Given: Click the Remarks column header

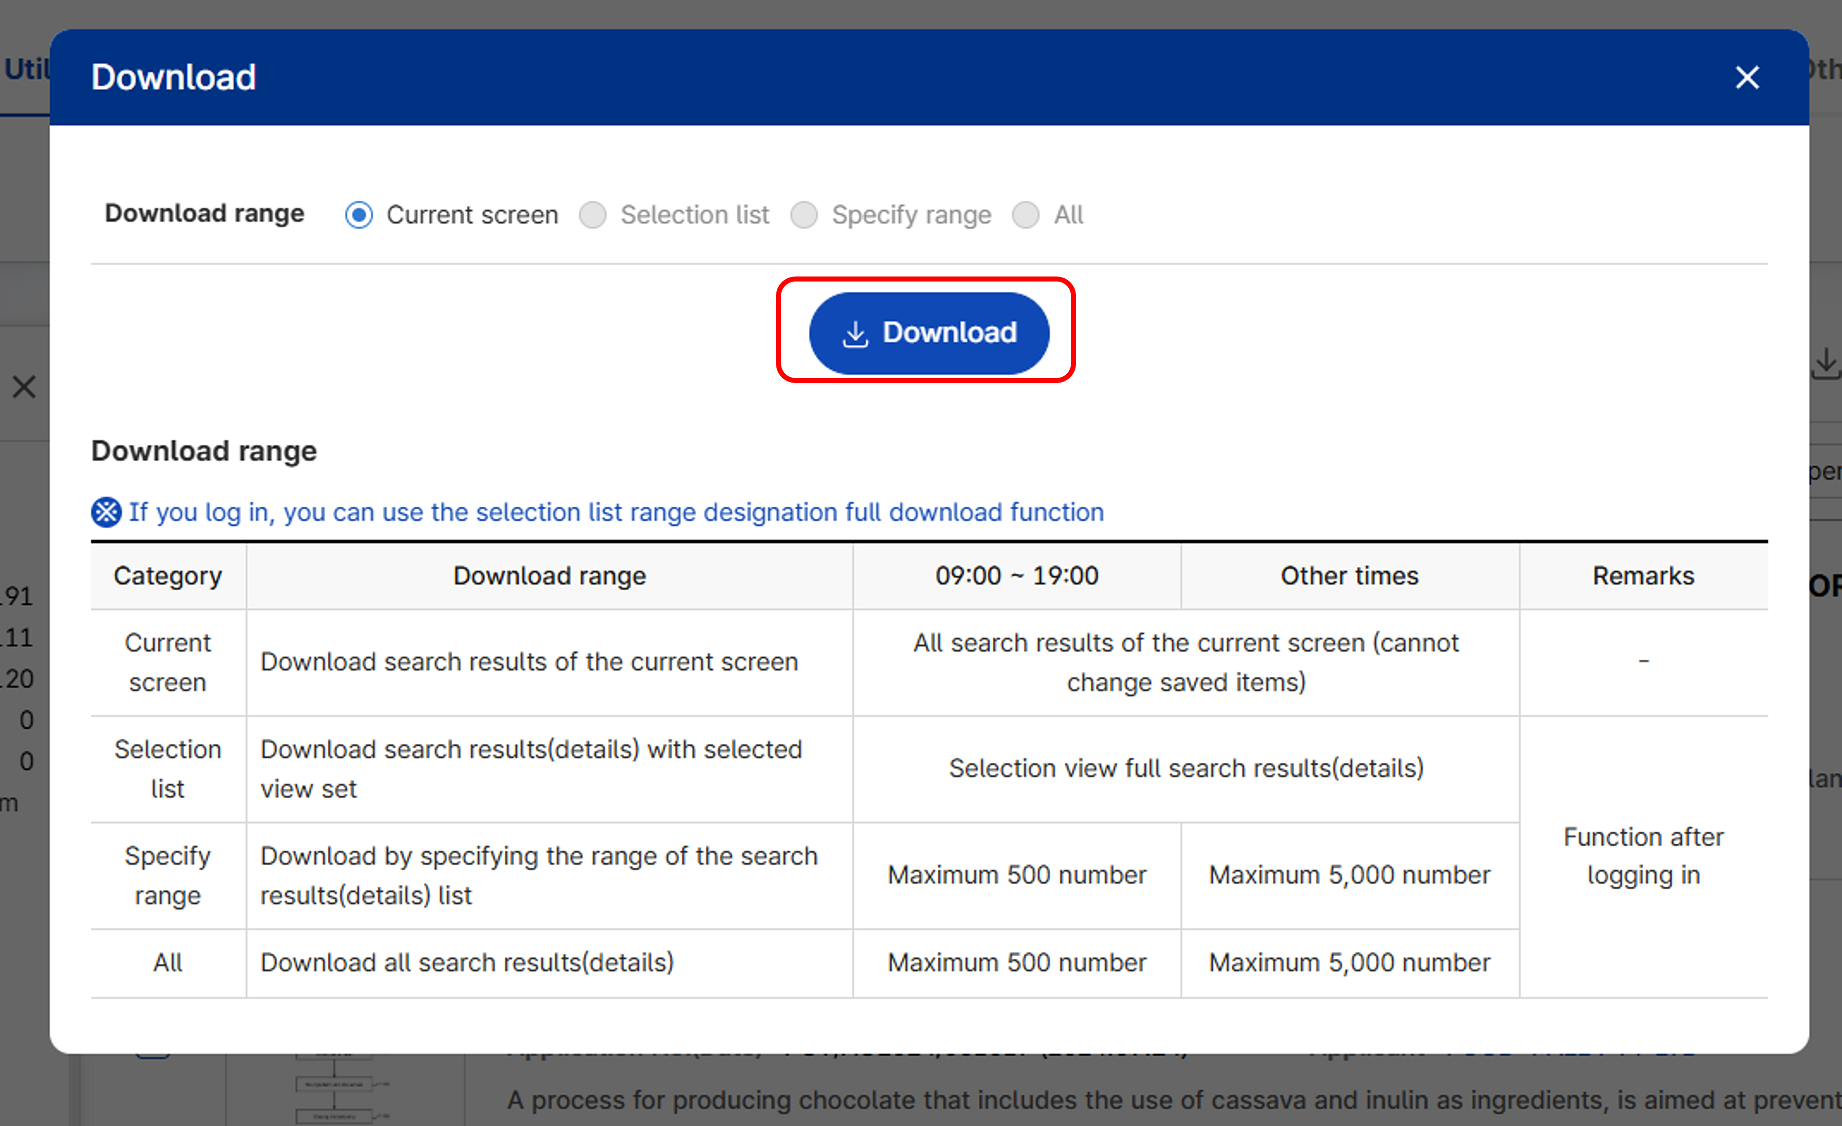Looking at the screenshot, I should point(1643,576).
